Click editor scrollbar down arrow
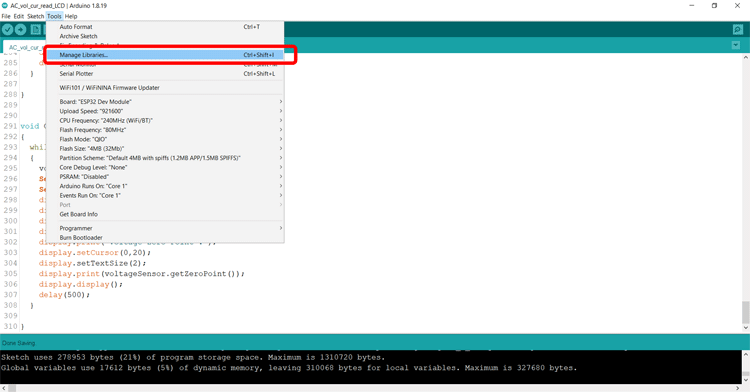The height and width of the screenshot is (392, 750). (745, 328)
